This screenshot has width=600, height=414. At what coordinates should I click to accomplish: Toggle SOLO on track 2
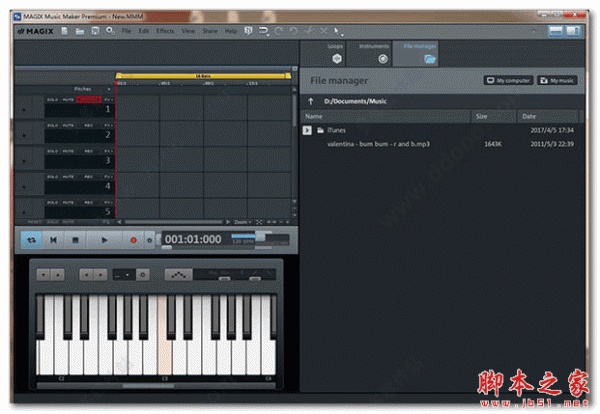point(52,126)
